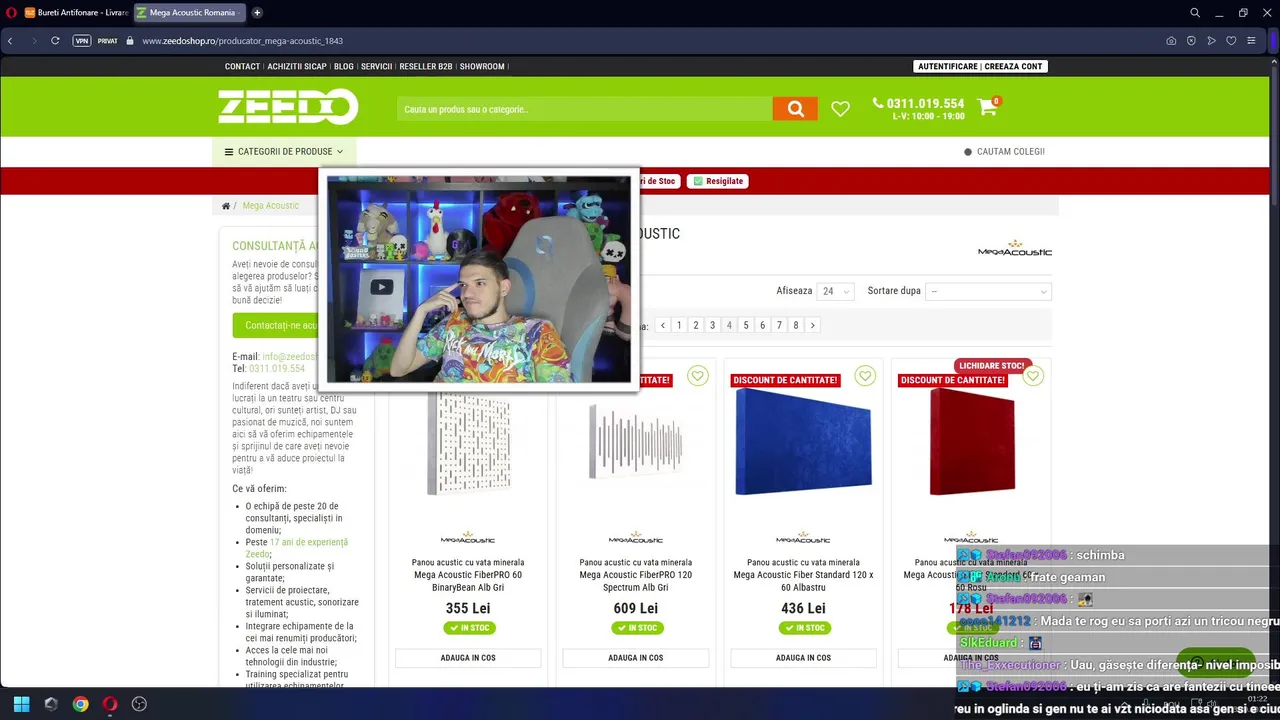
Task: Open the browser shield ad-blocker icon
Action: [1191, 41]
